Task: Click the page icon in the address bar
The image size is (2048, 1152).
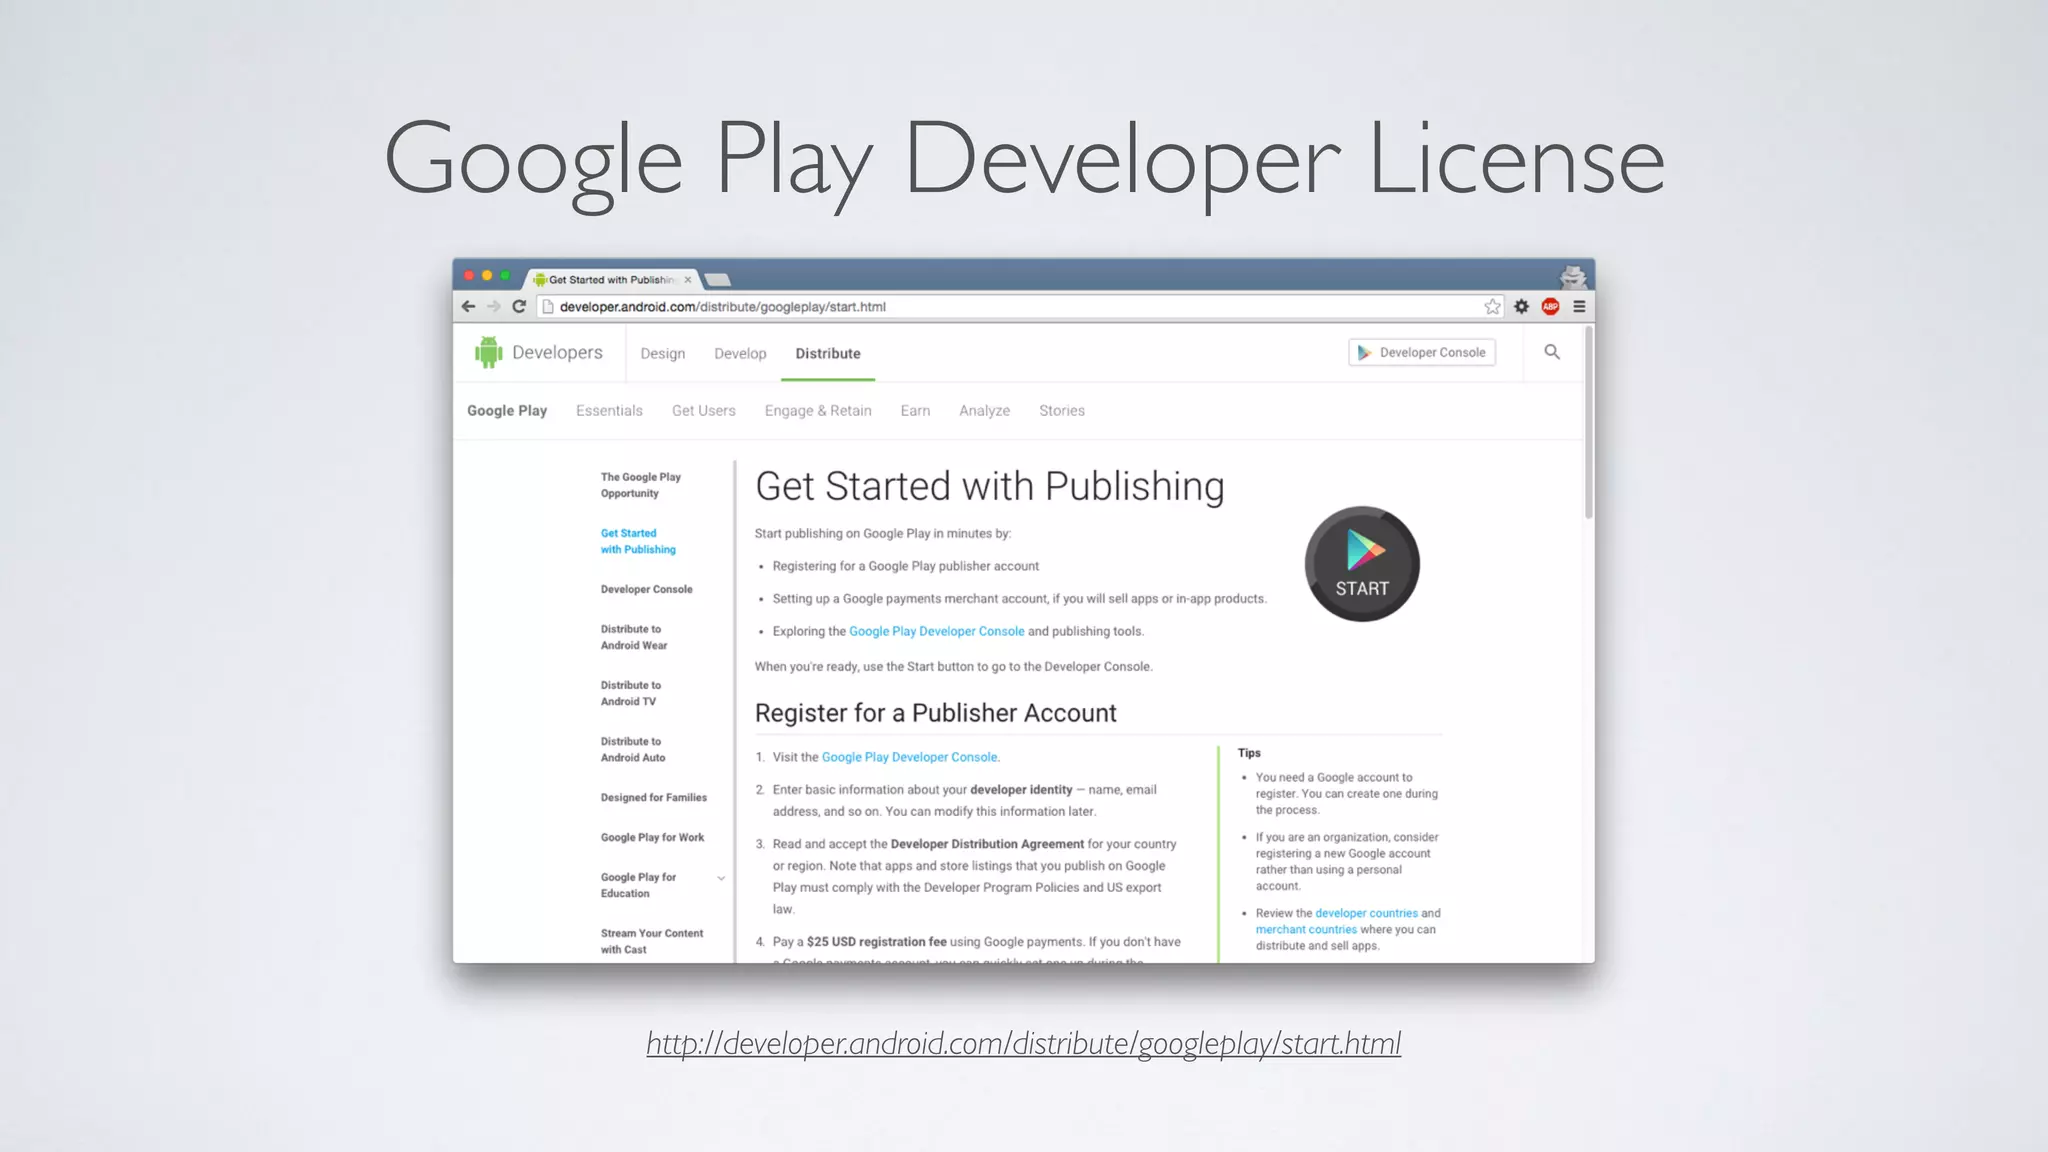Action: (548, 306)
